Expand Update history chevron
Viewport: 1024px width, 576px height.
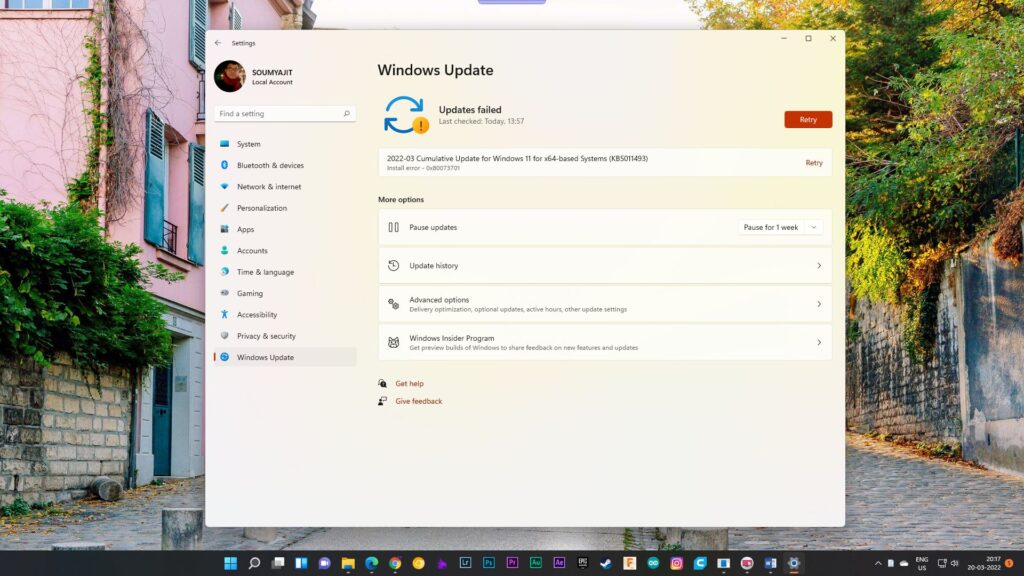pyautogui.click(x=819, y=266)
